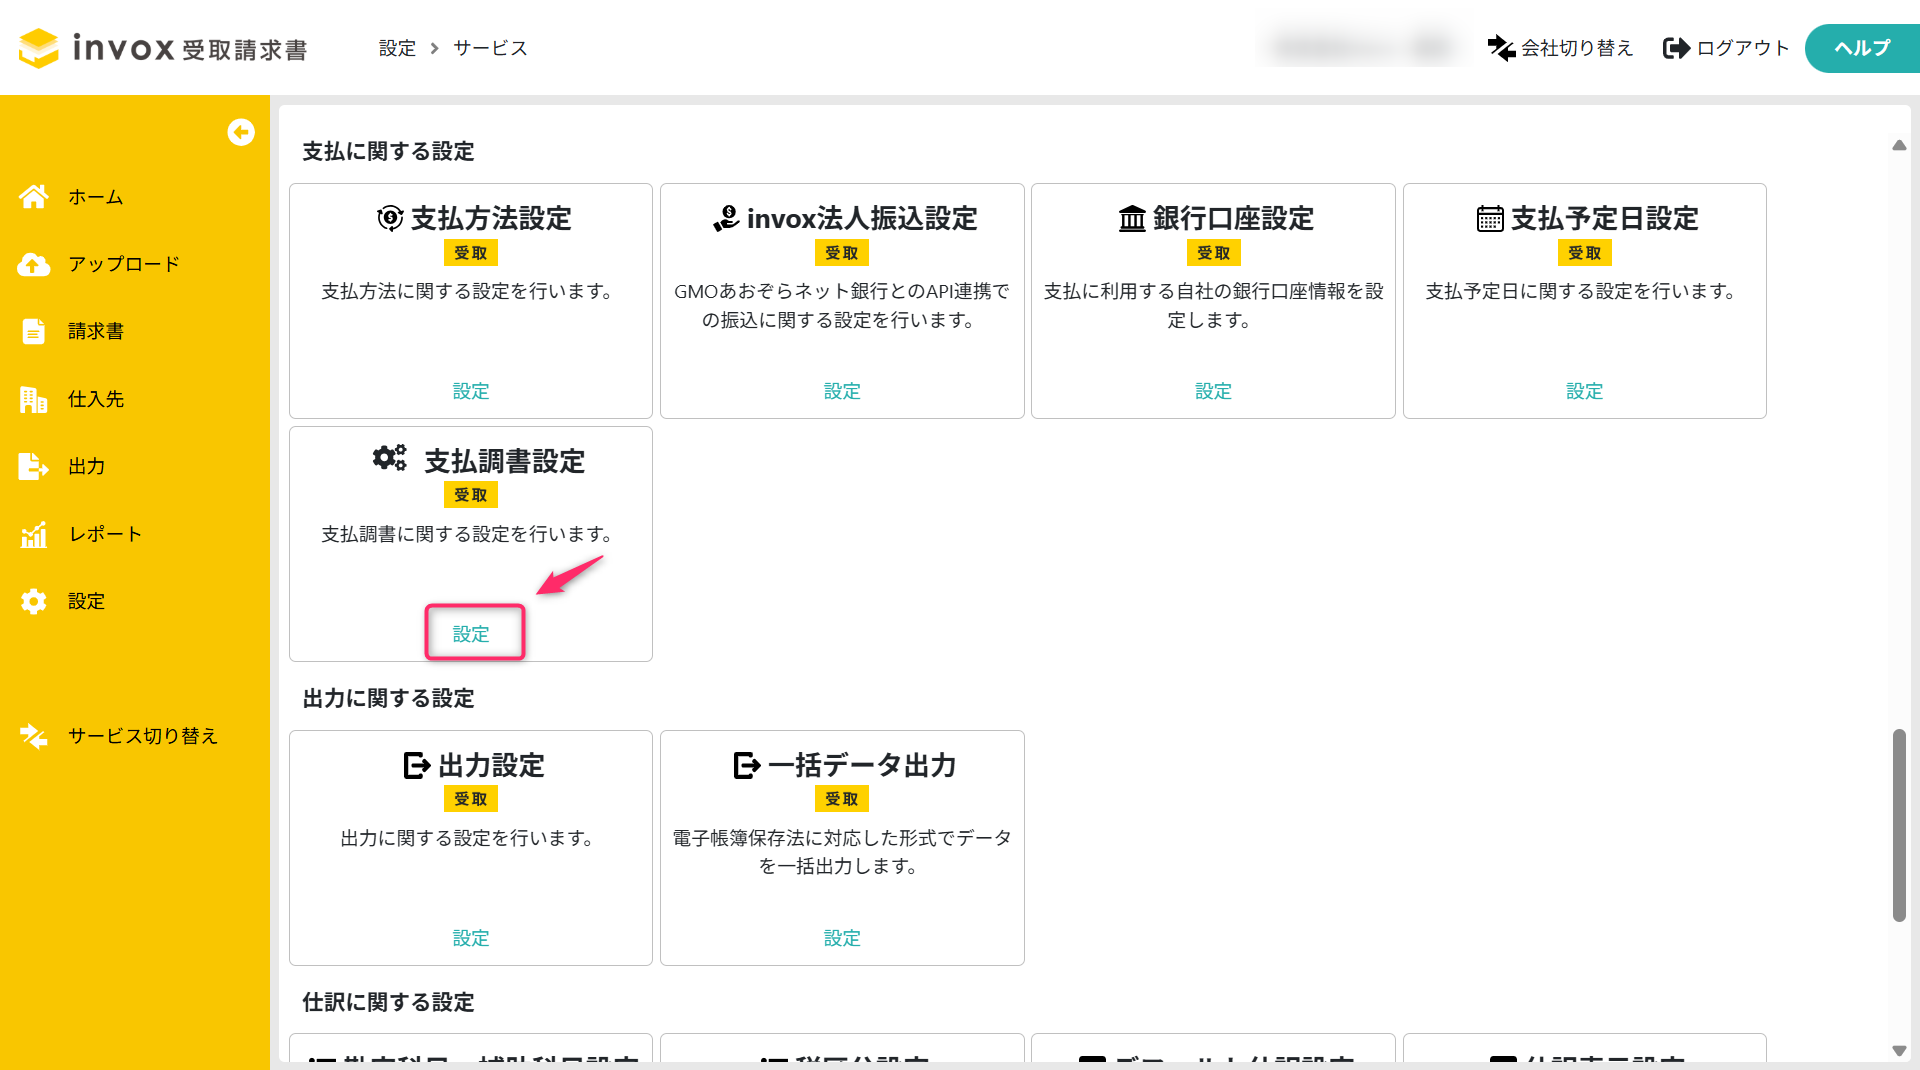1920x1070 pixels.
Task: Click the 設定 breadcrumb in header
Action: [397, 48]
